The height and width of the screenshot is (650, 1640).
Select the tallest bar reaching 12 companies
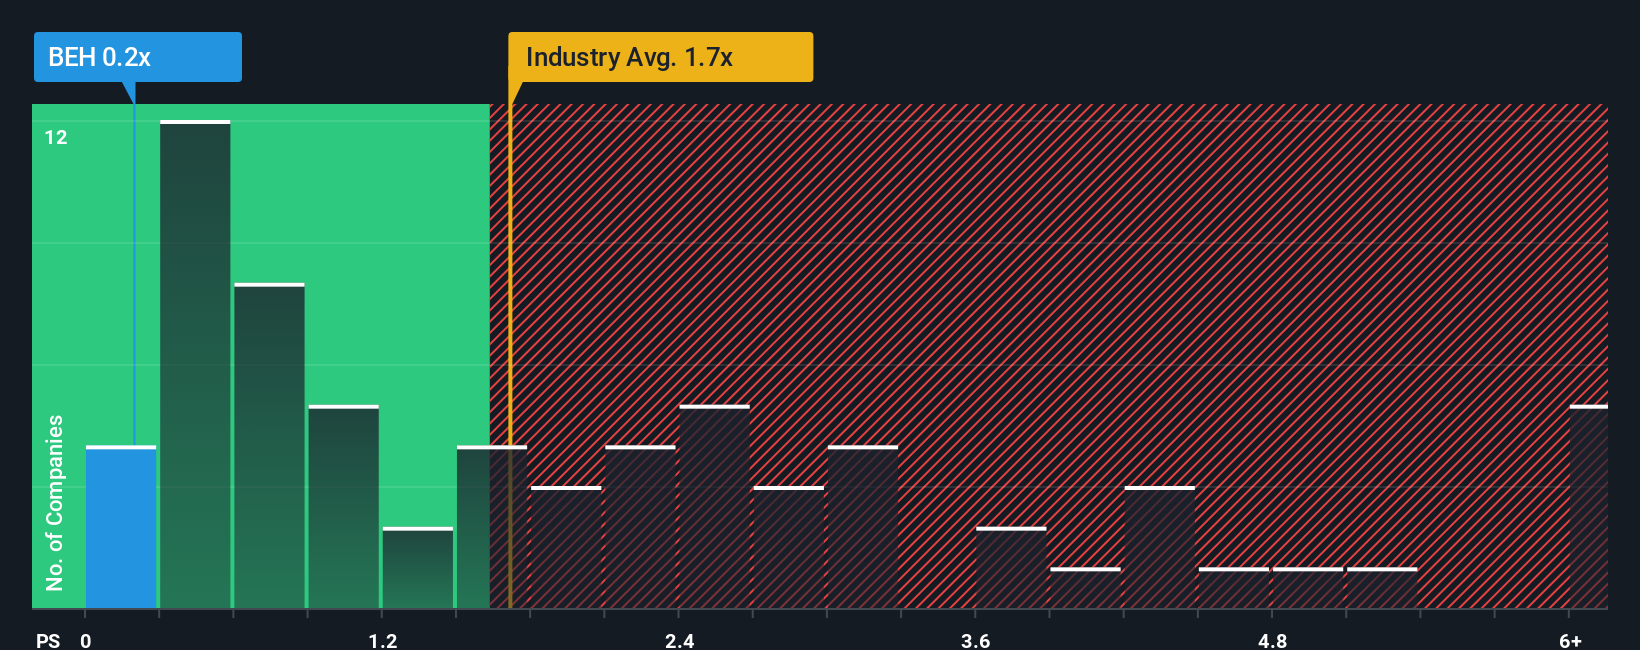tap(195, 364)
